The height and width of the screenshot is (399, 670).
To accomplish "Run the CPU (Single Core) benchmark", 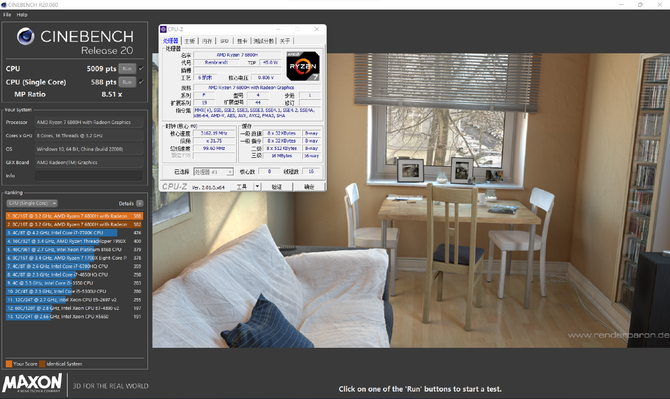I will pyautogui.click(x=127, y=82).
